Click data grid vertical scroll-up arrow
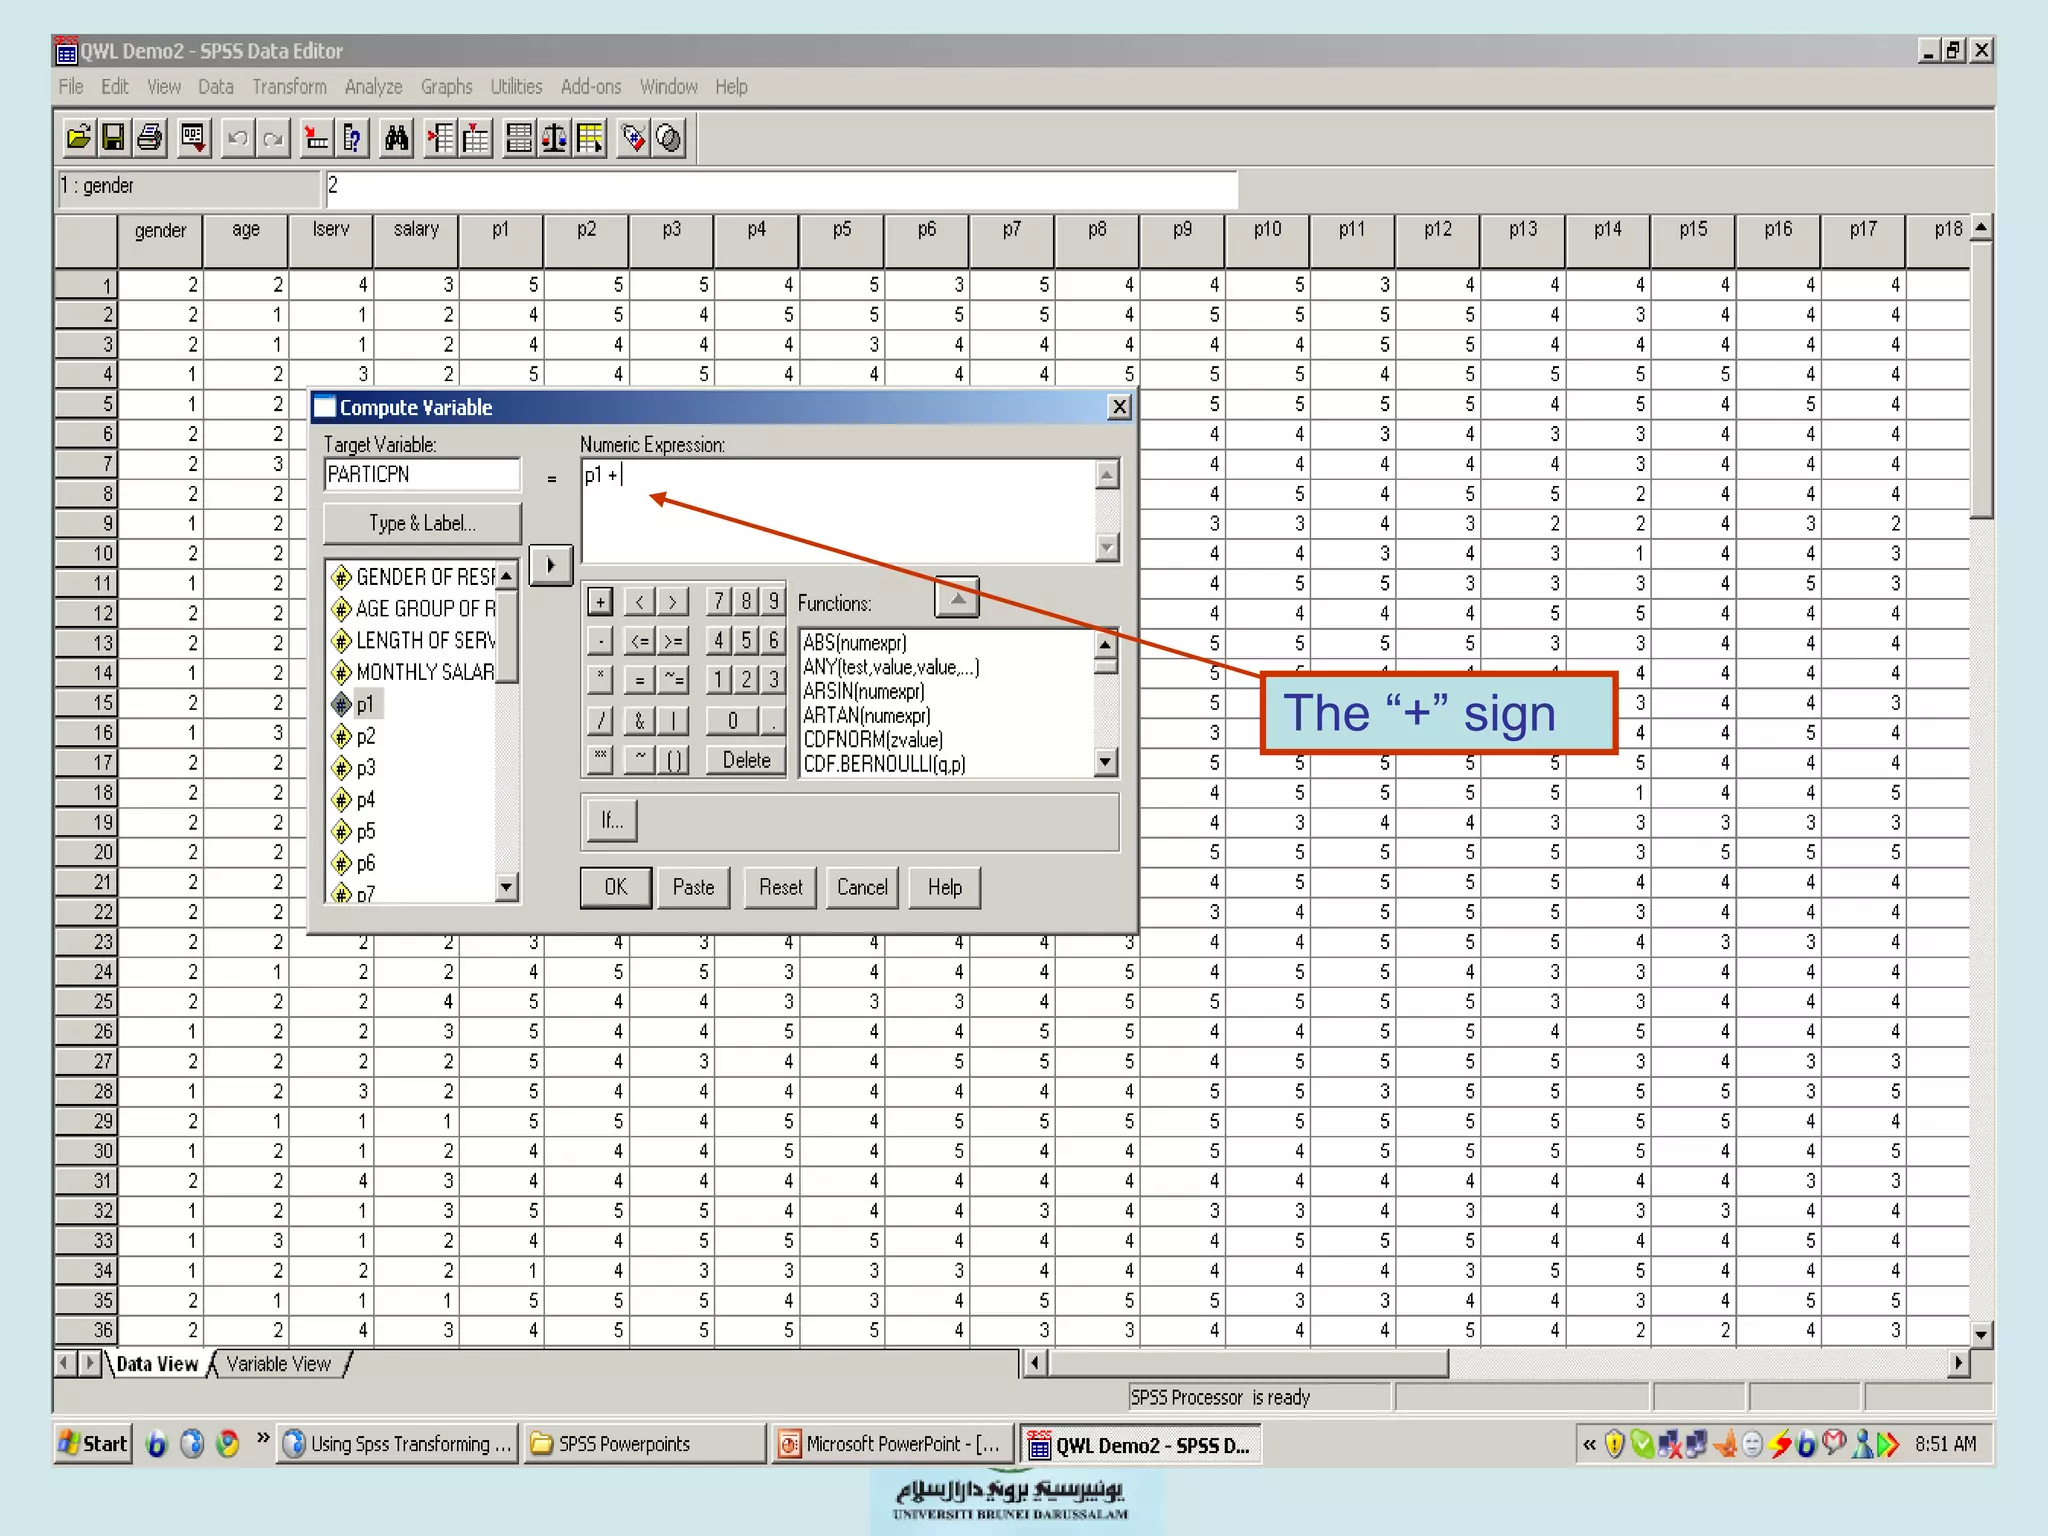The image size is (2048, 1536). [1981, 228]
